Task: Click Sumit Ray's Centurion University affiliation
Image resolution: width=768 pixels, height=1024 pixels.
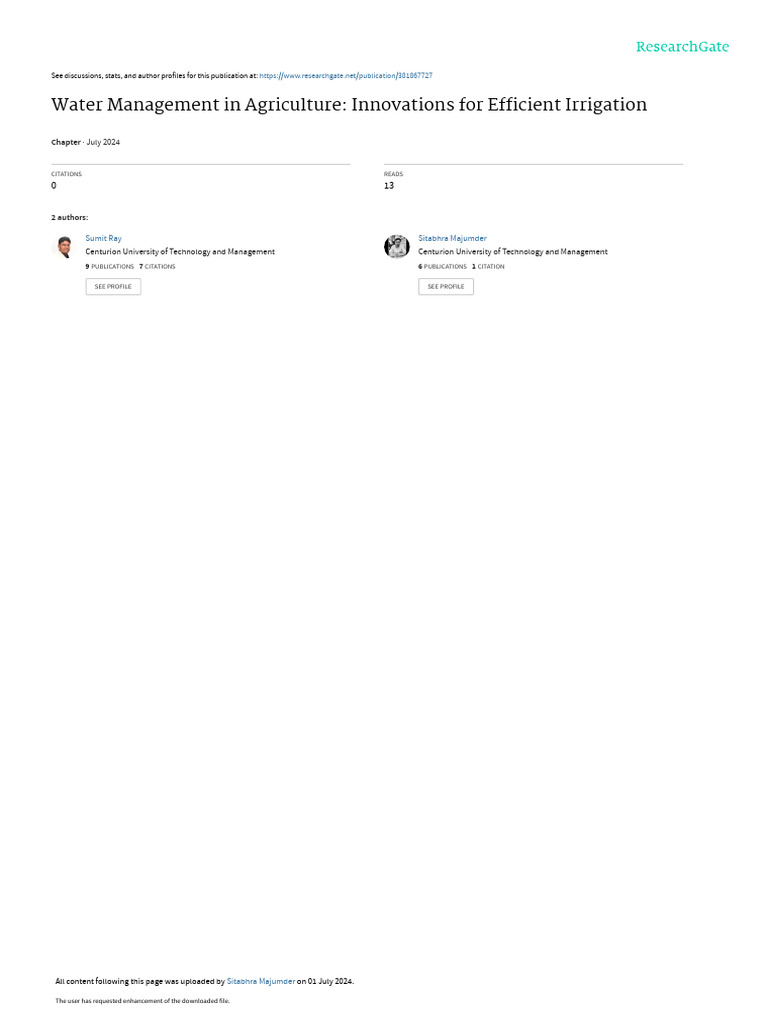Action: (180, 251)
